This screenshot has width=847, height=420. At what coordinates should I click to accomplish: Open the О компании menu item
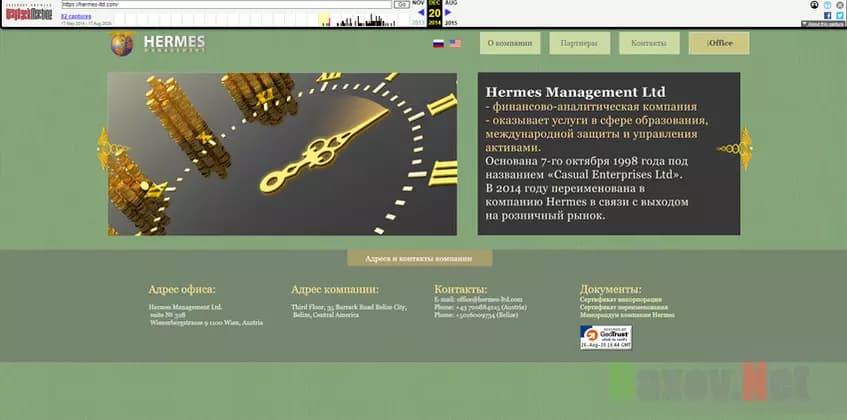[510, 43]
